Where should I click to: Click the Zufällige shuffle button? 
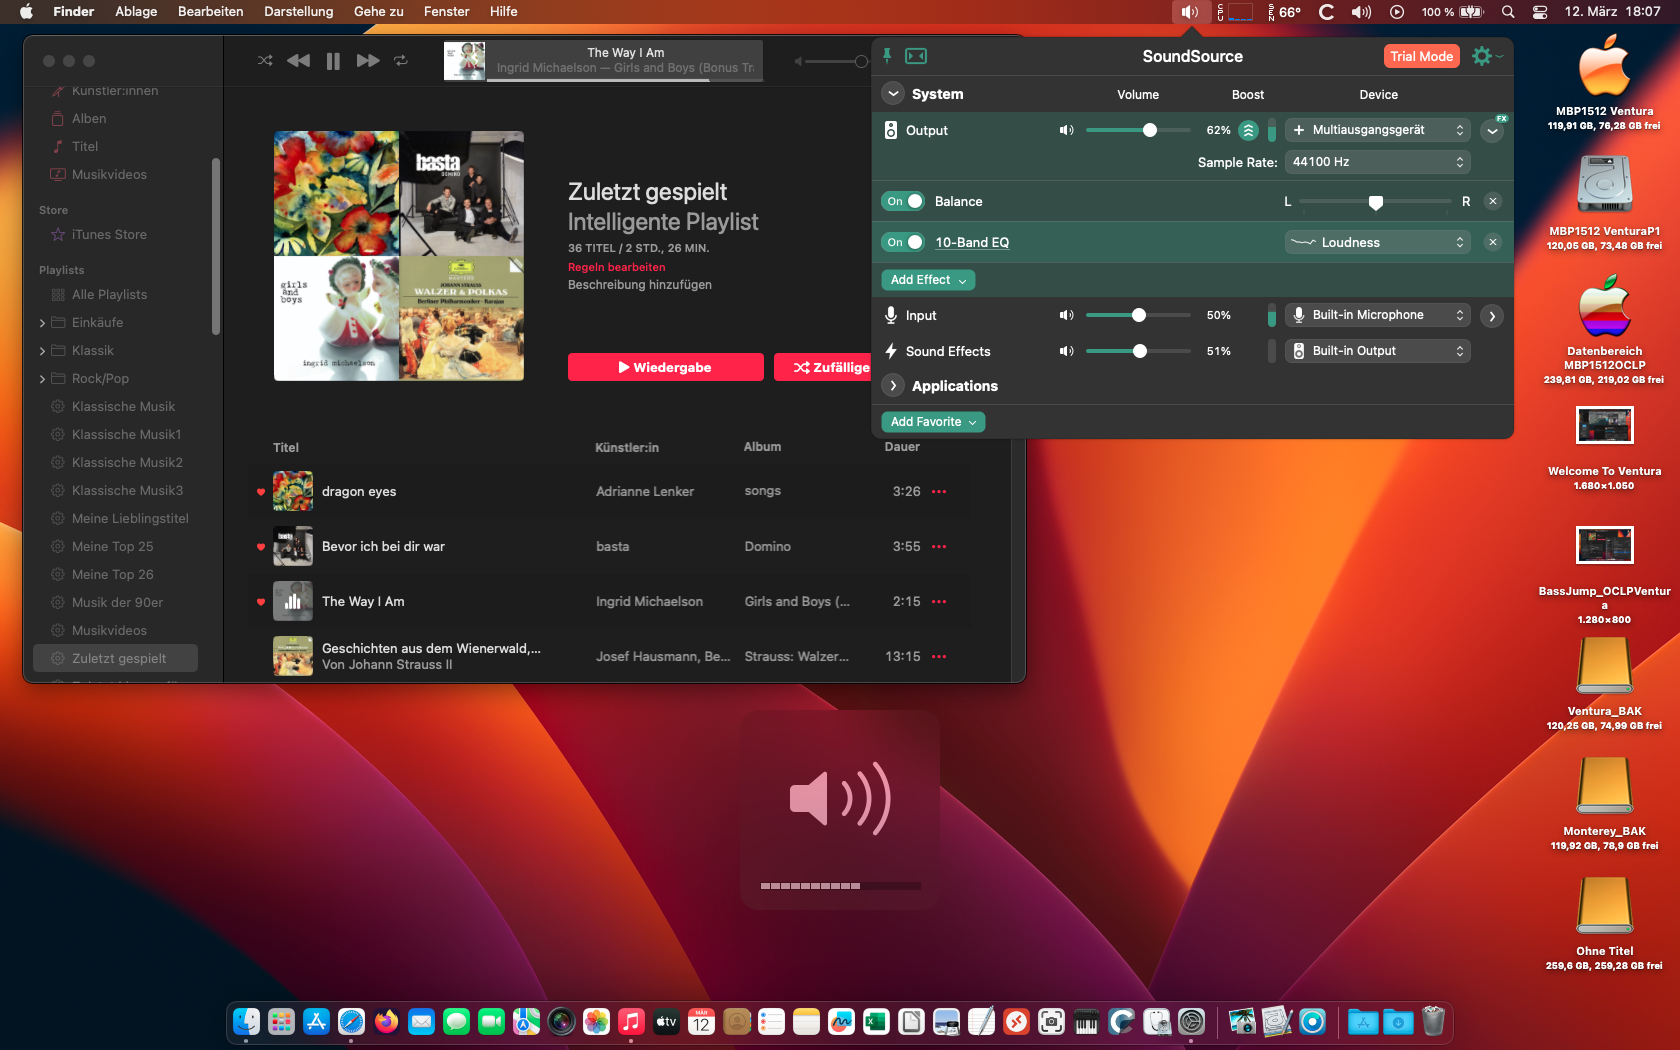tap(823, 367)
